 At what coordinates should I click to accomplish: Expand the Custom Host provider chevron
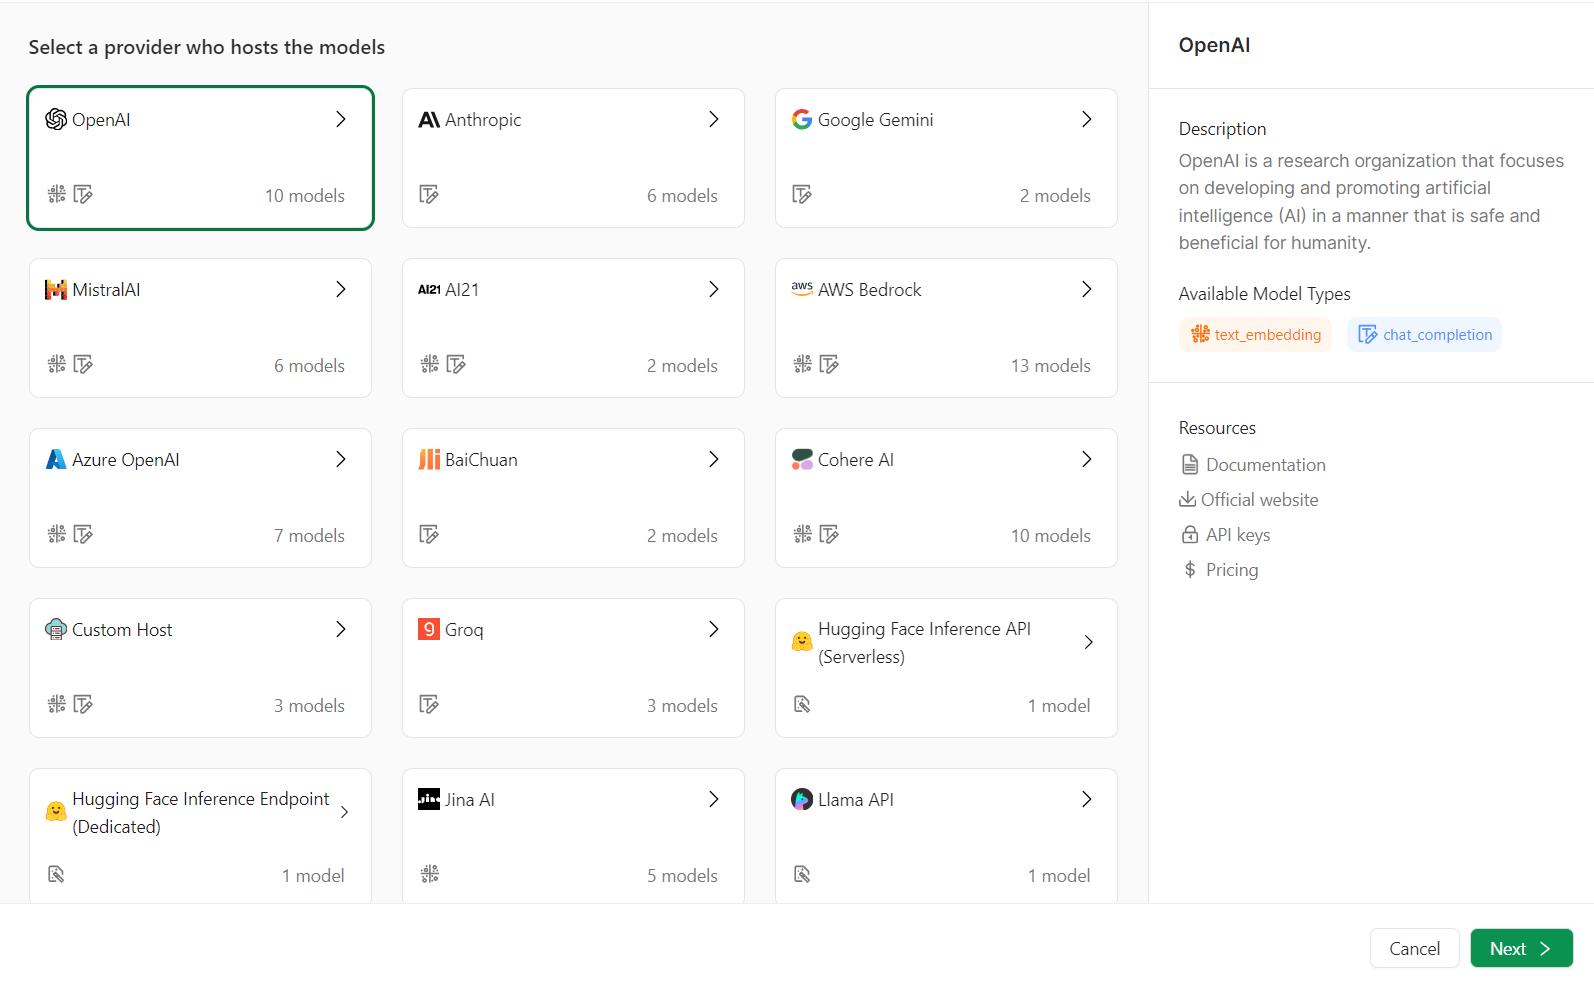point(341,629)
